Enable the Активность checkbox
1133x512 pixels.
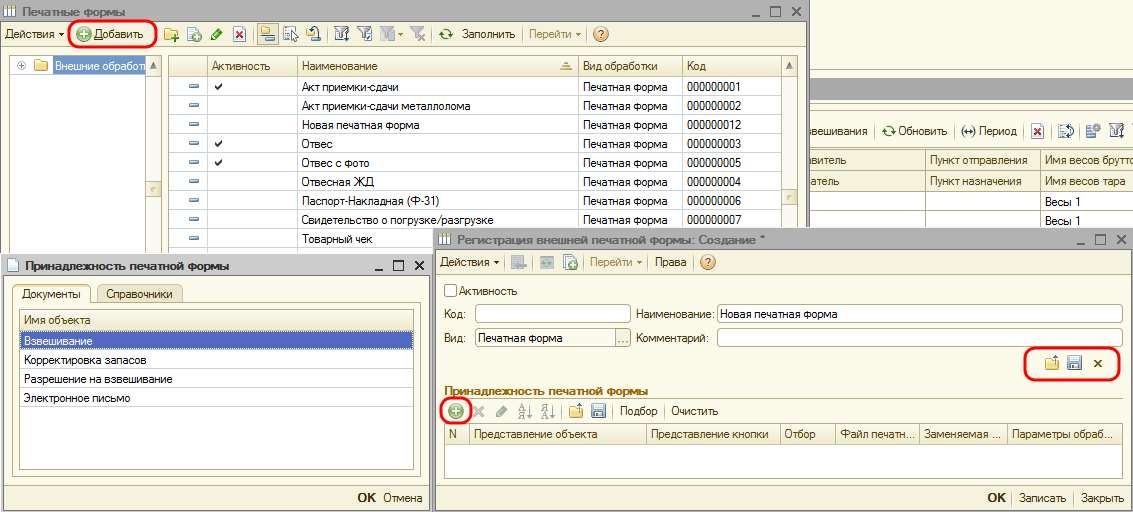click(x=450, y=291)
